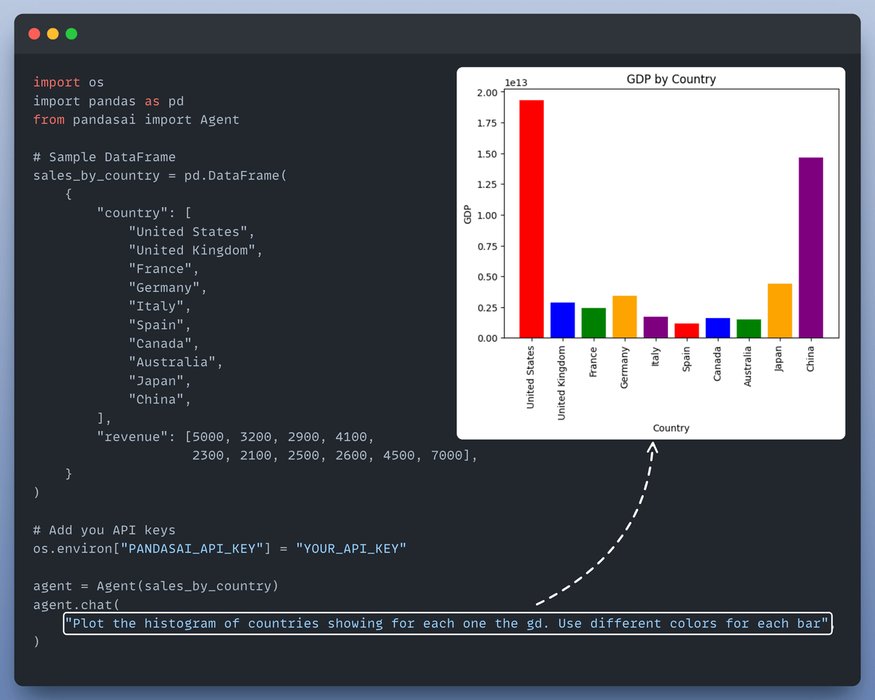The image size is (875, 700).
Task: Click the "GDP" y-axis label
Action: click(467, 215)
